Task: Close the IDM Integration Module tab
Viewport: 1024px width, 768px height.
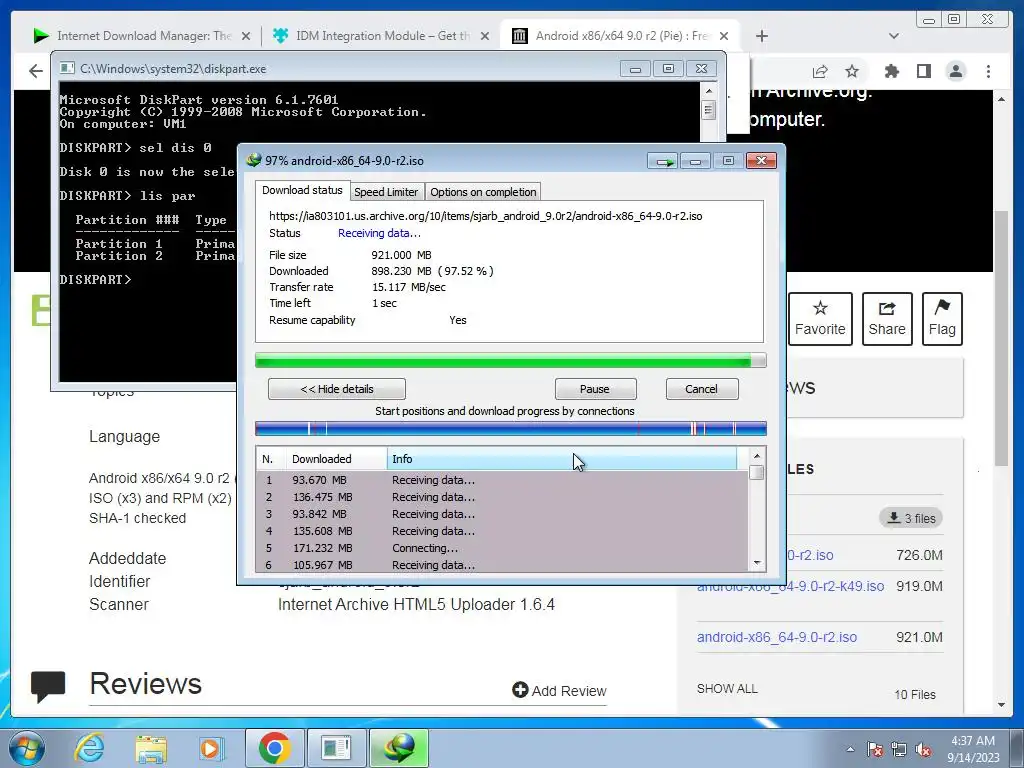Action: [x=485, y=36]
